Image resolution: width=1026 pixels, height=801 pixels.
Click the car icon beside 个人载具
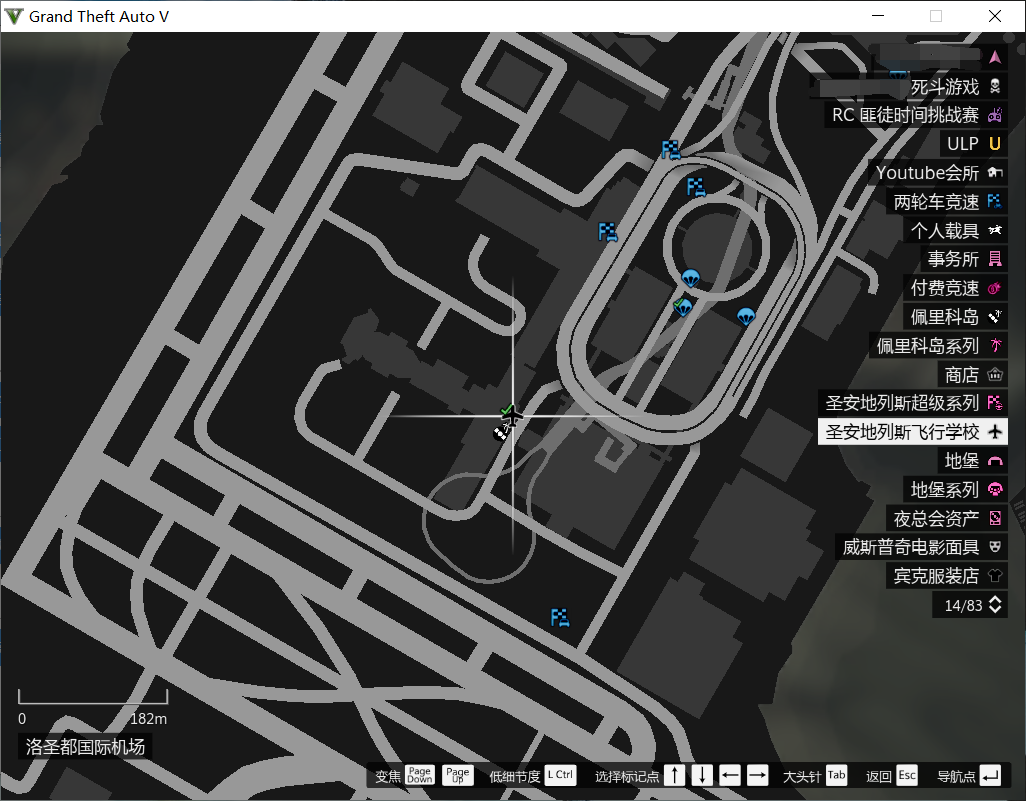tap(995, 230)
